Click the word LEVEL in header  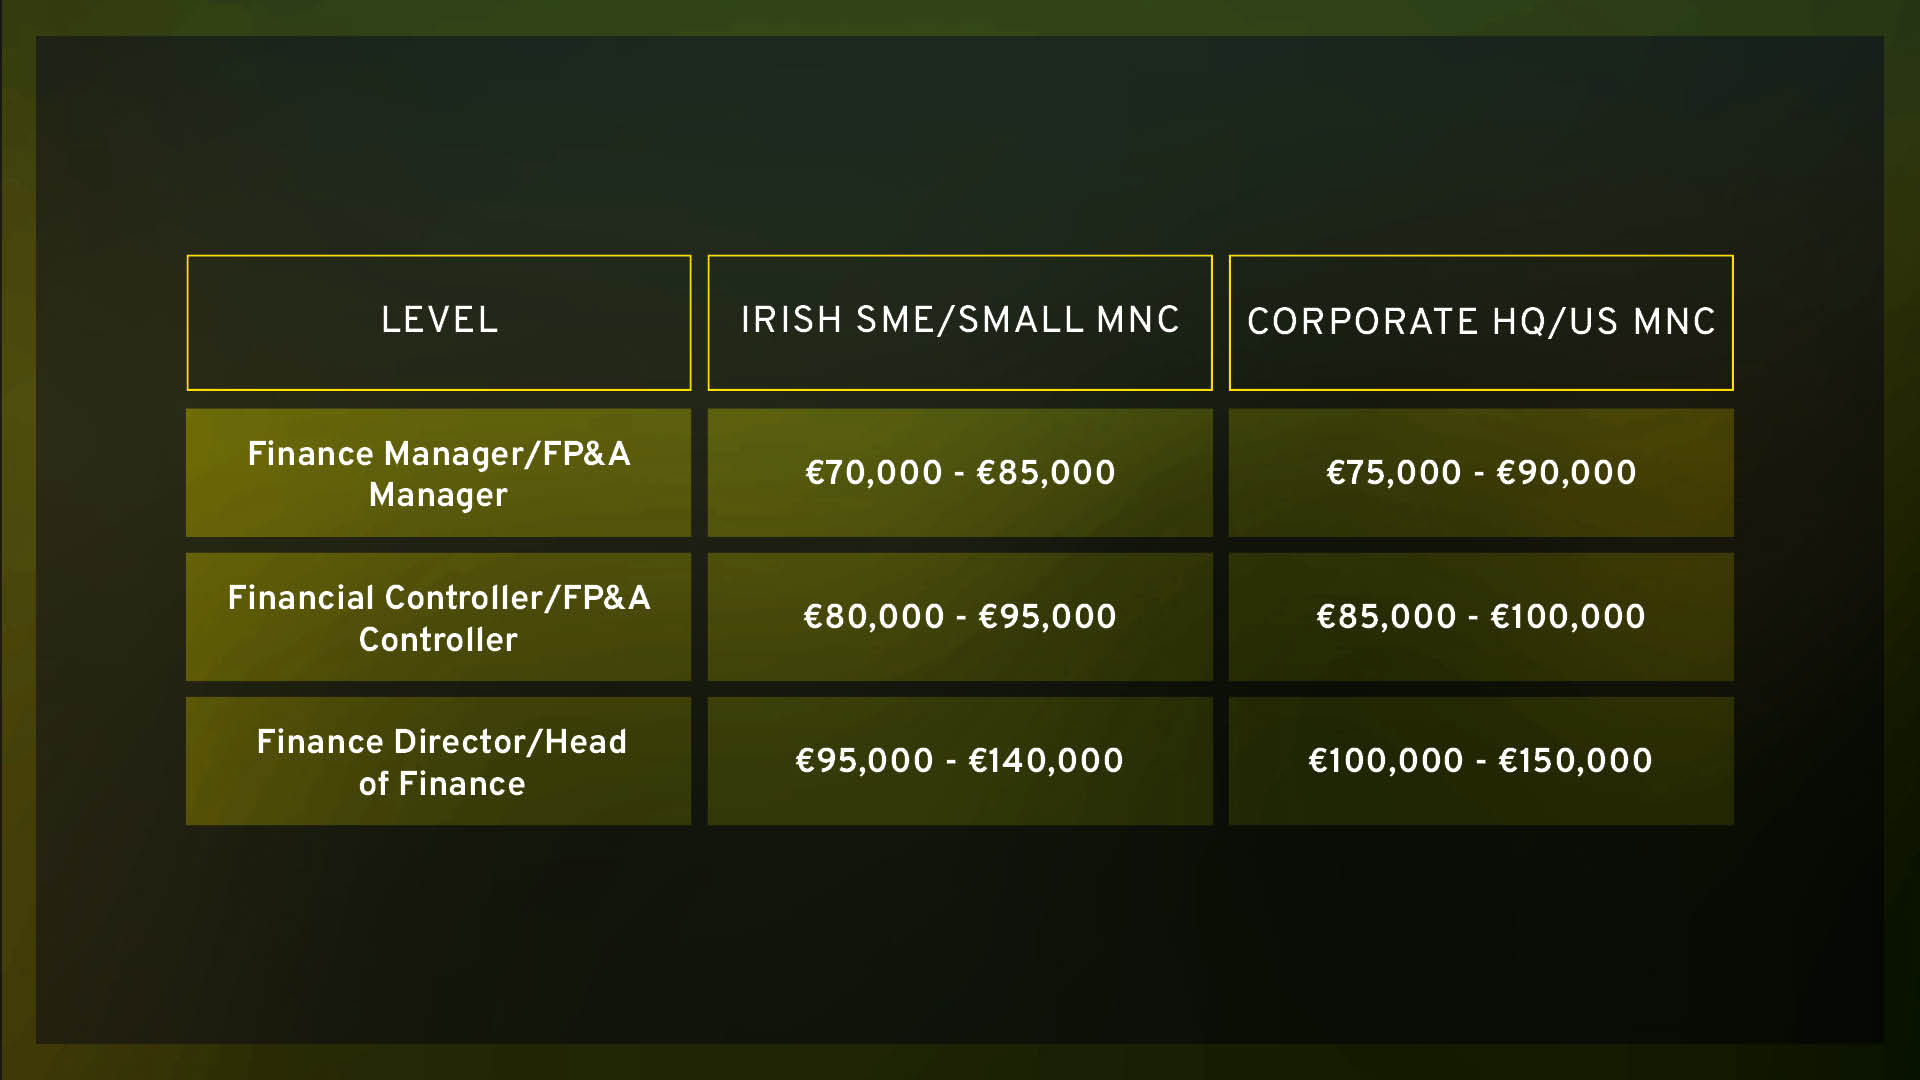(439, 320)
